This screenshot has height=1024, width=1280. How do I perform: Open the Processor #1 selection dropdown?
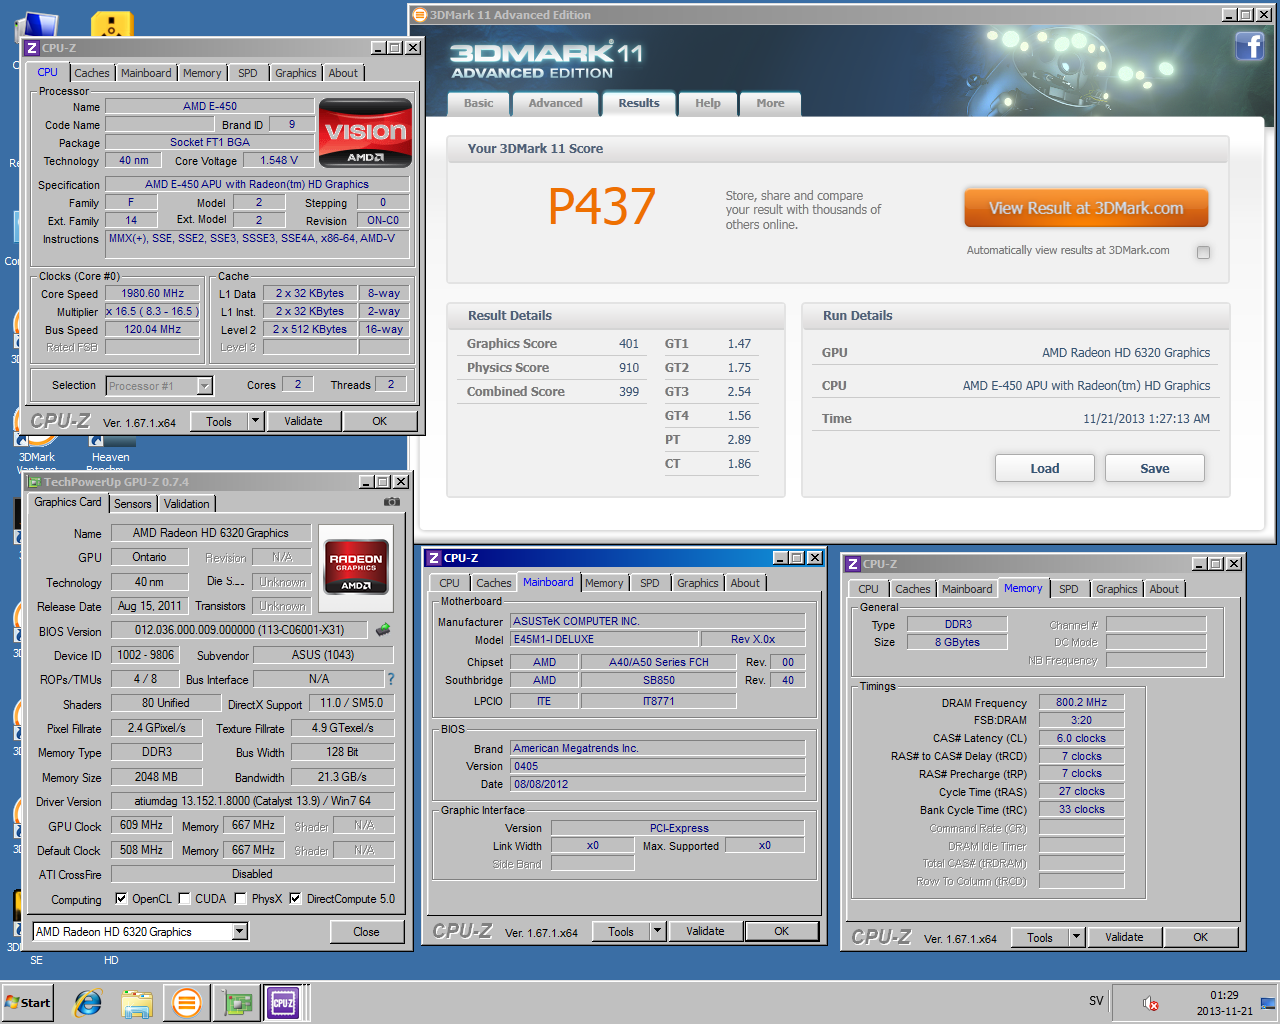tap(204, 386)
